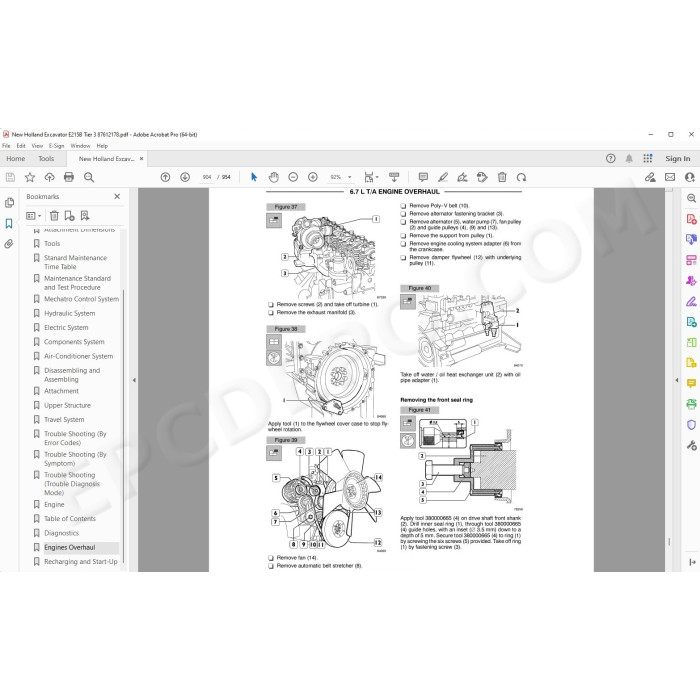Add a new bookmark icon

pyautogui.click(x=69, y=216)
